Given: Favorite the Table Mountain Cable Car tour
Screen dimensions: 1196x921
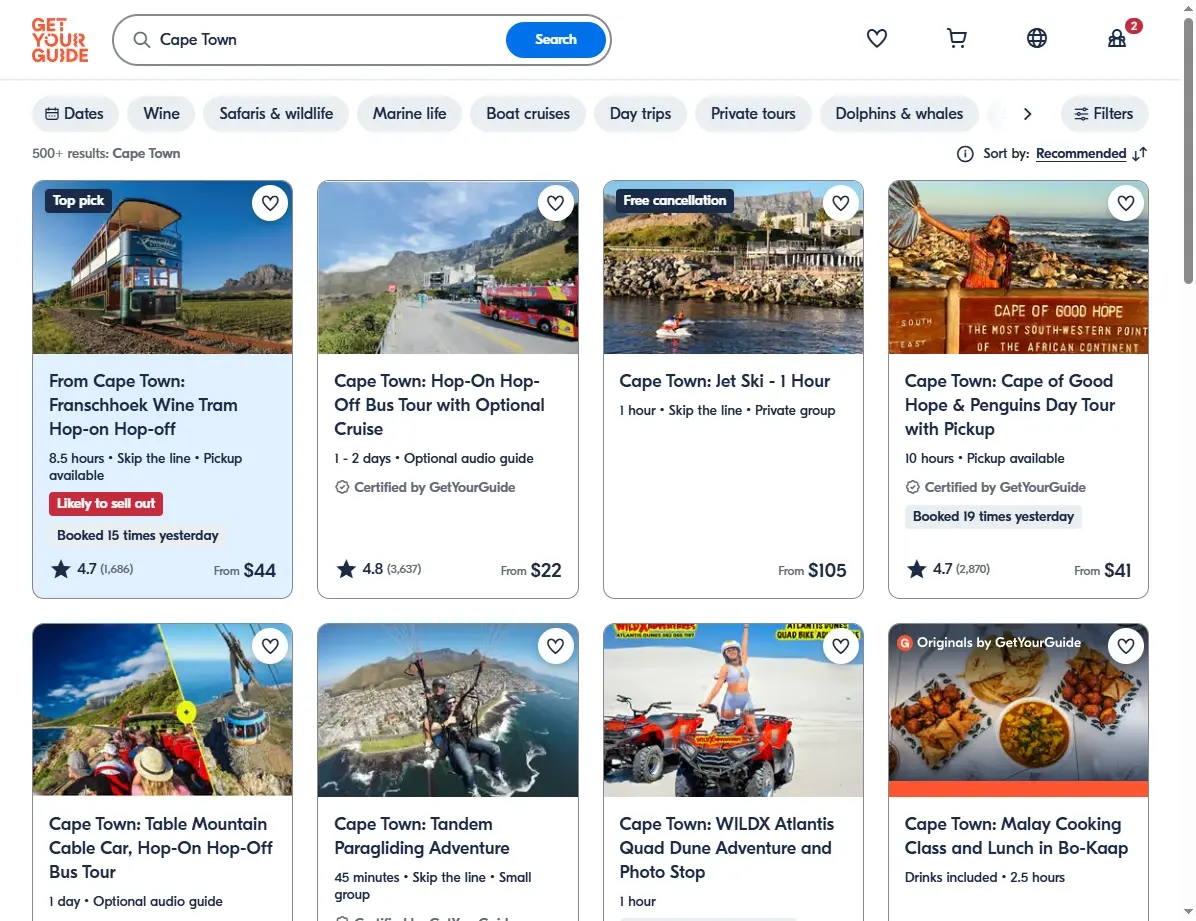Looking at the screenshot, I should pyautogui.click(x=270, y=646).
